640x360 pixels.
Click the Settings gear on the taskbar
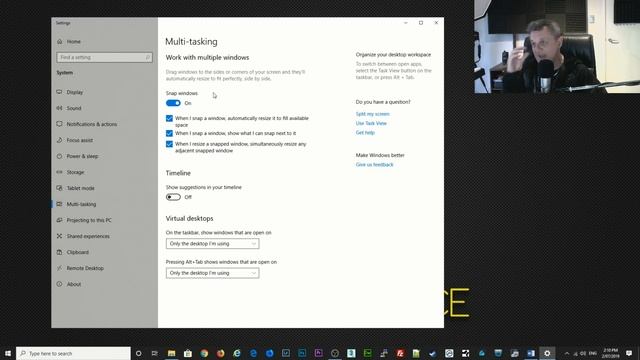click(x=547, y=353)
